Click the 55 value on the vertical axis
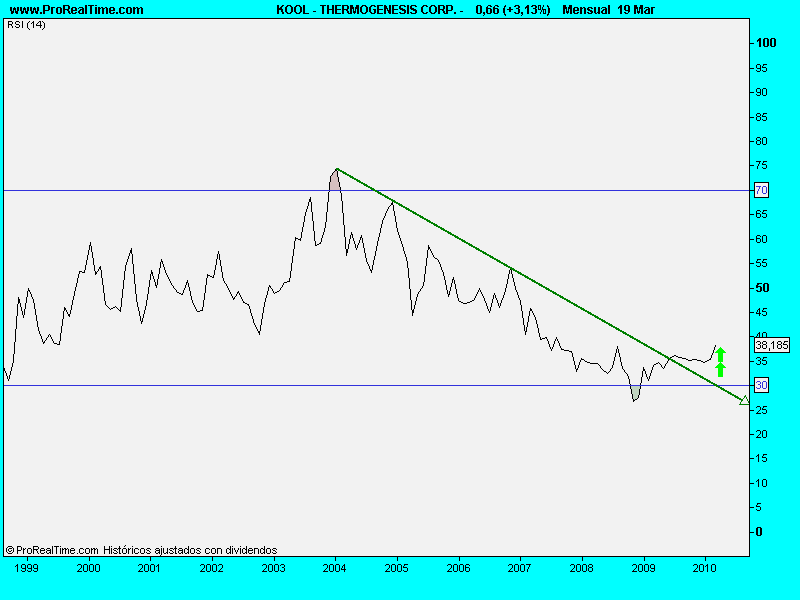This screenshot has width=800, height=600. pyautogui.click(x=761, y=263)
